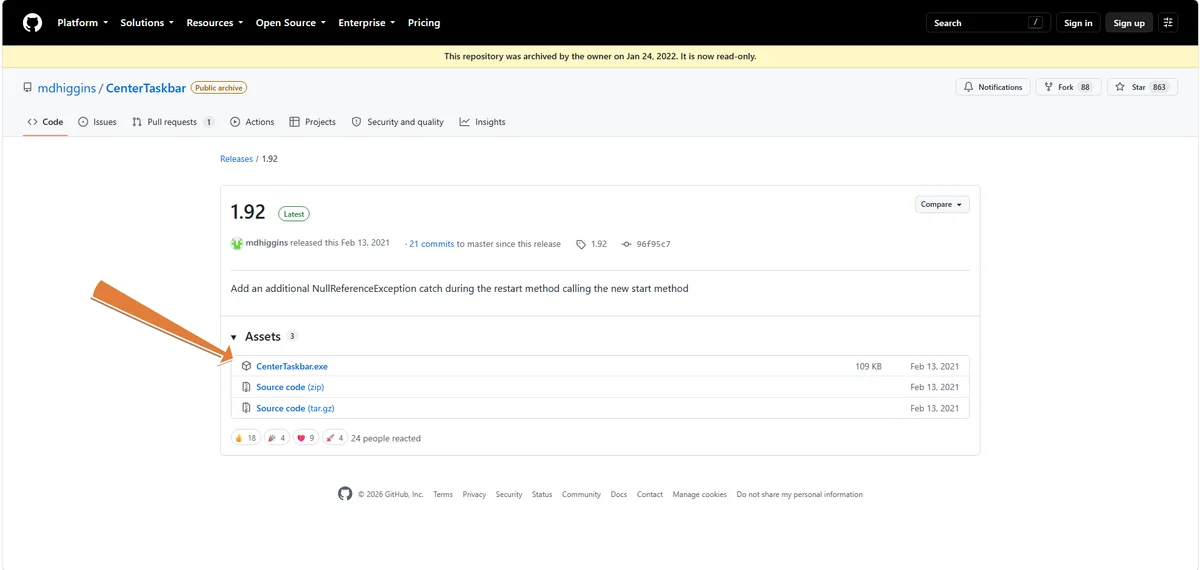Download Source code (tar.gz)
The width and height of the screenshot is (1200, 570).
tap(295, 408)
